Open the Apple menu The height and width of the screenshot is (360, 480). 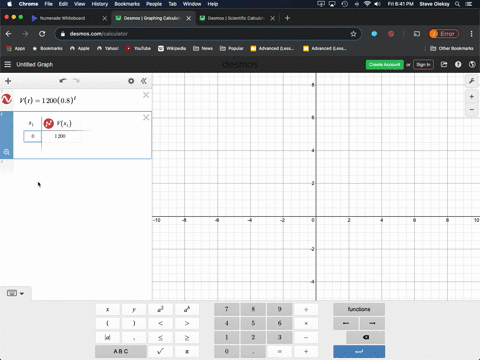click(9, 4)
